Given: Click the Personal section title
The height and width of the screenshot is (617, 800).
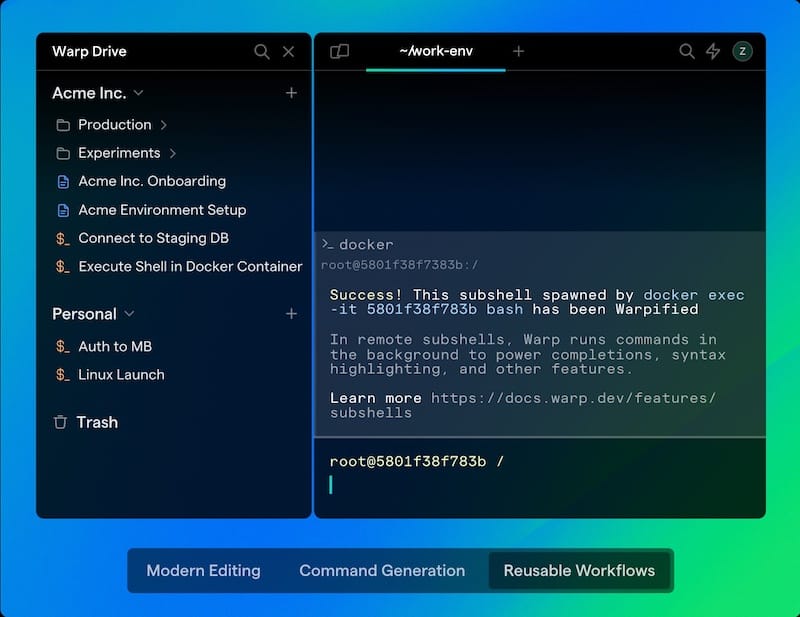Looking at the screenshot, I should (84, 314).
